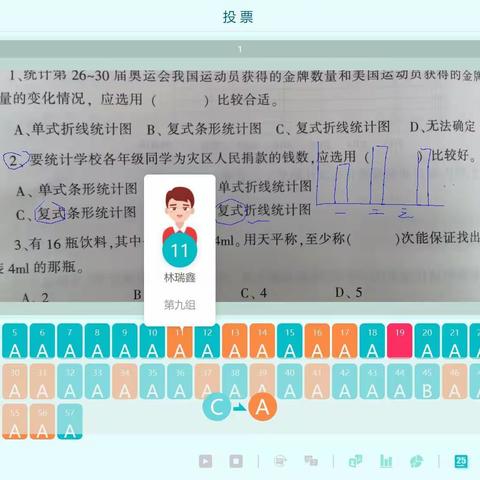The height and width of the screenshot is (480, 480).
Task: Click option C、复式折线统计图 in question 1
Action: (333, 128)
